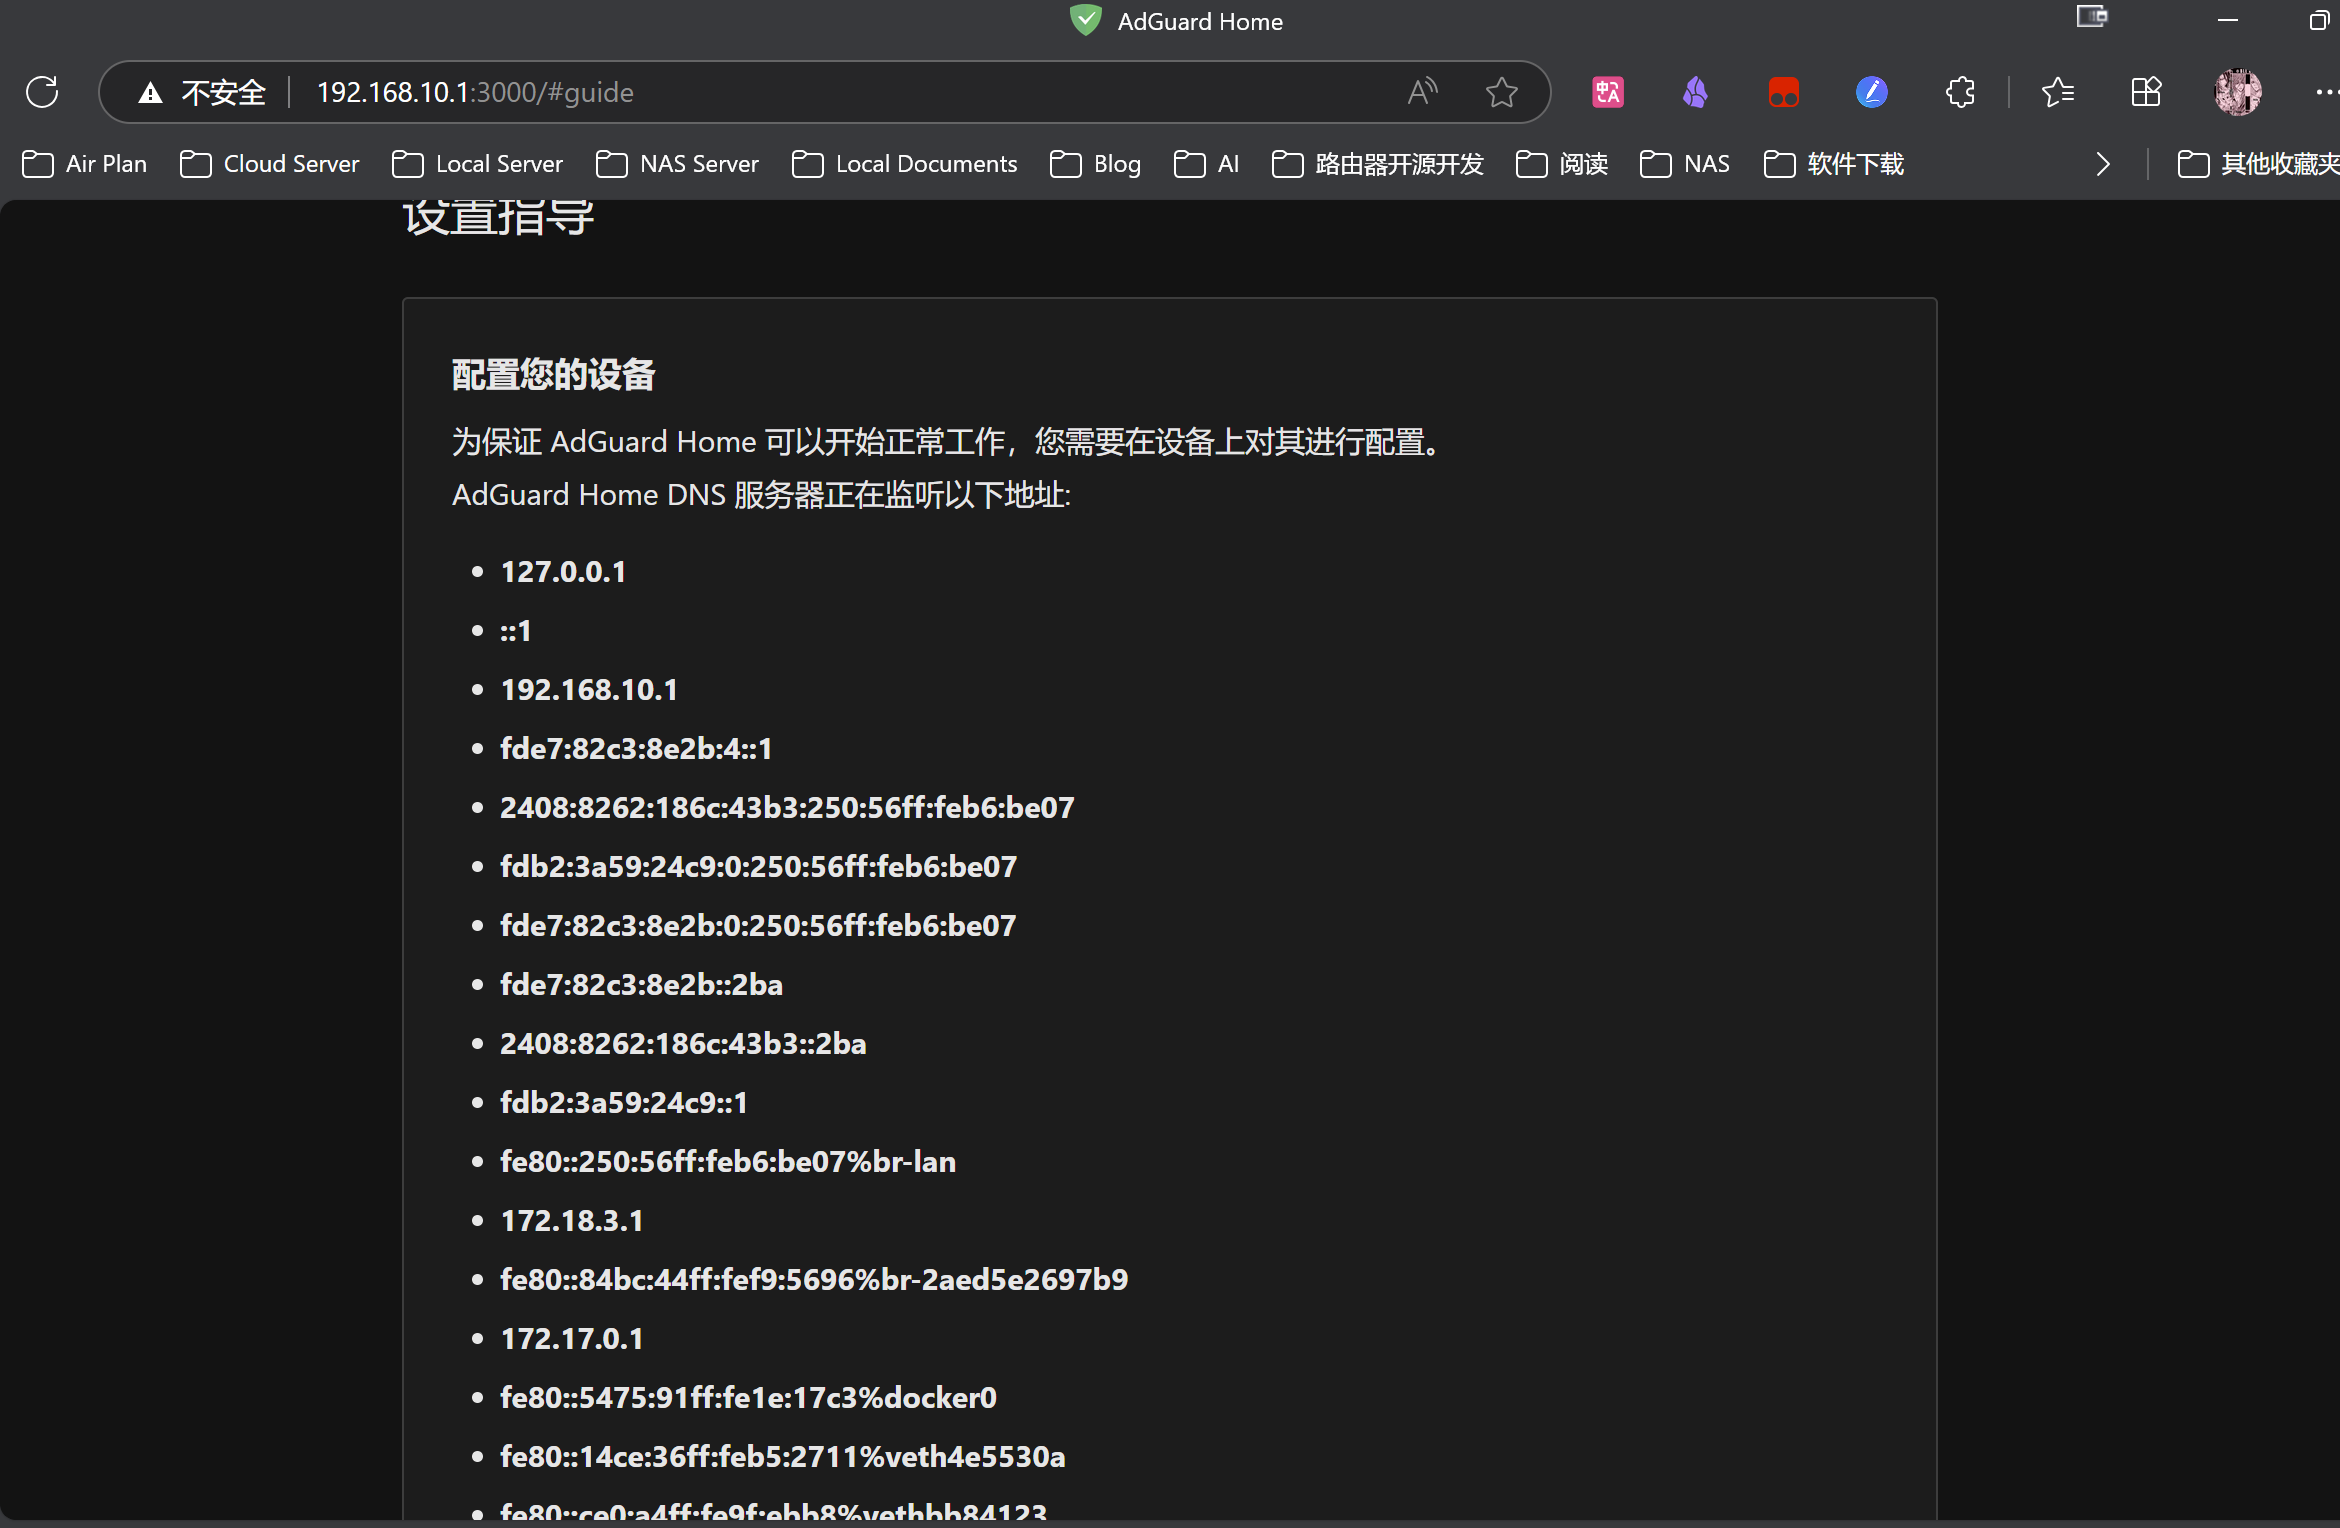Open the pink translate extension icon
This screenshot has width=2340, height=1528.
point(1608,92)
